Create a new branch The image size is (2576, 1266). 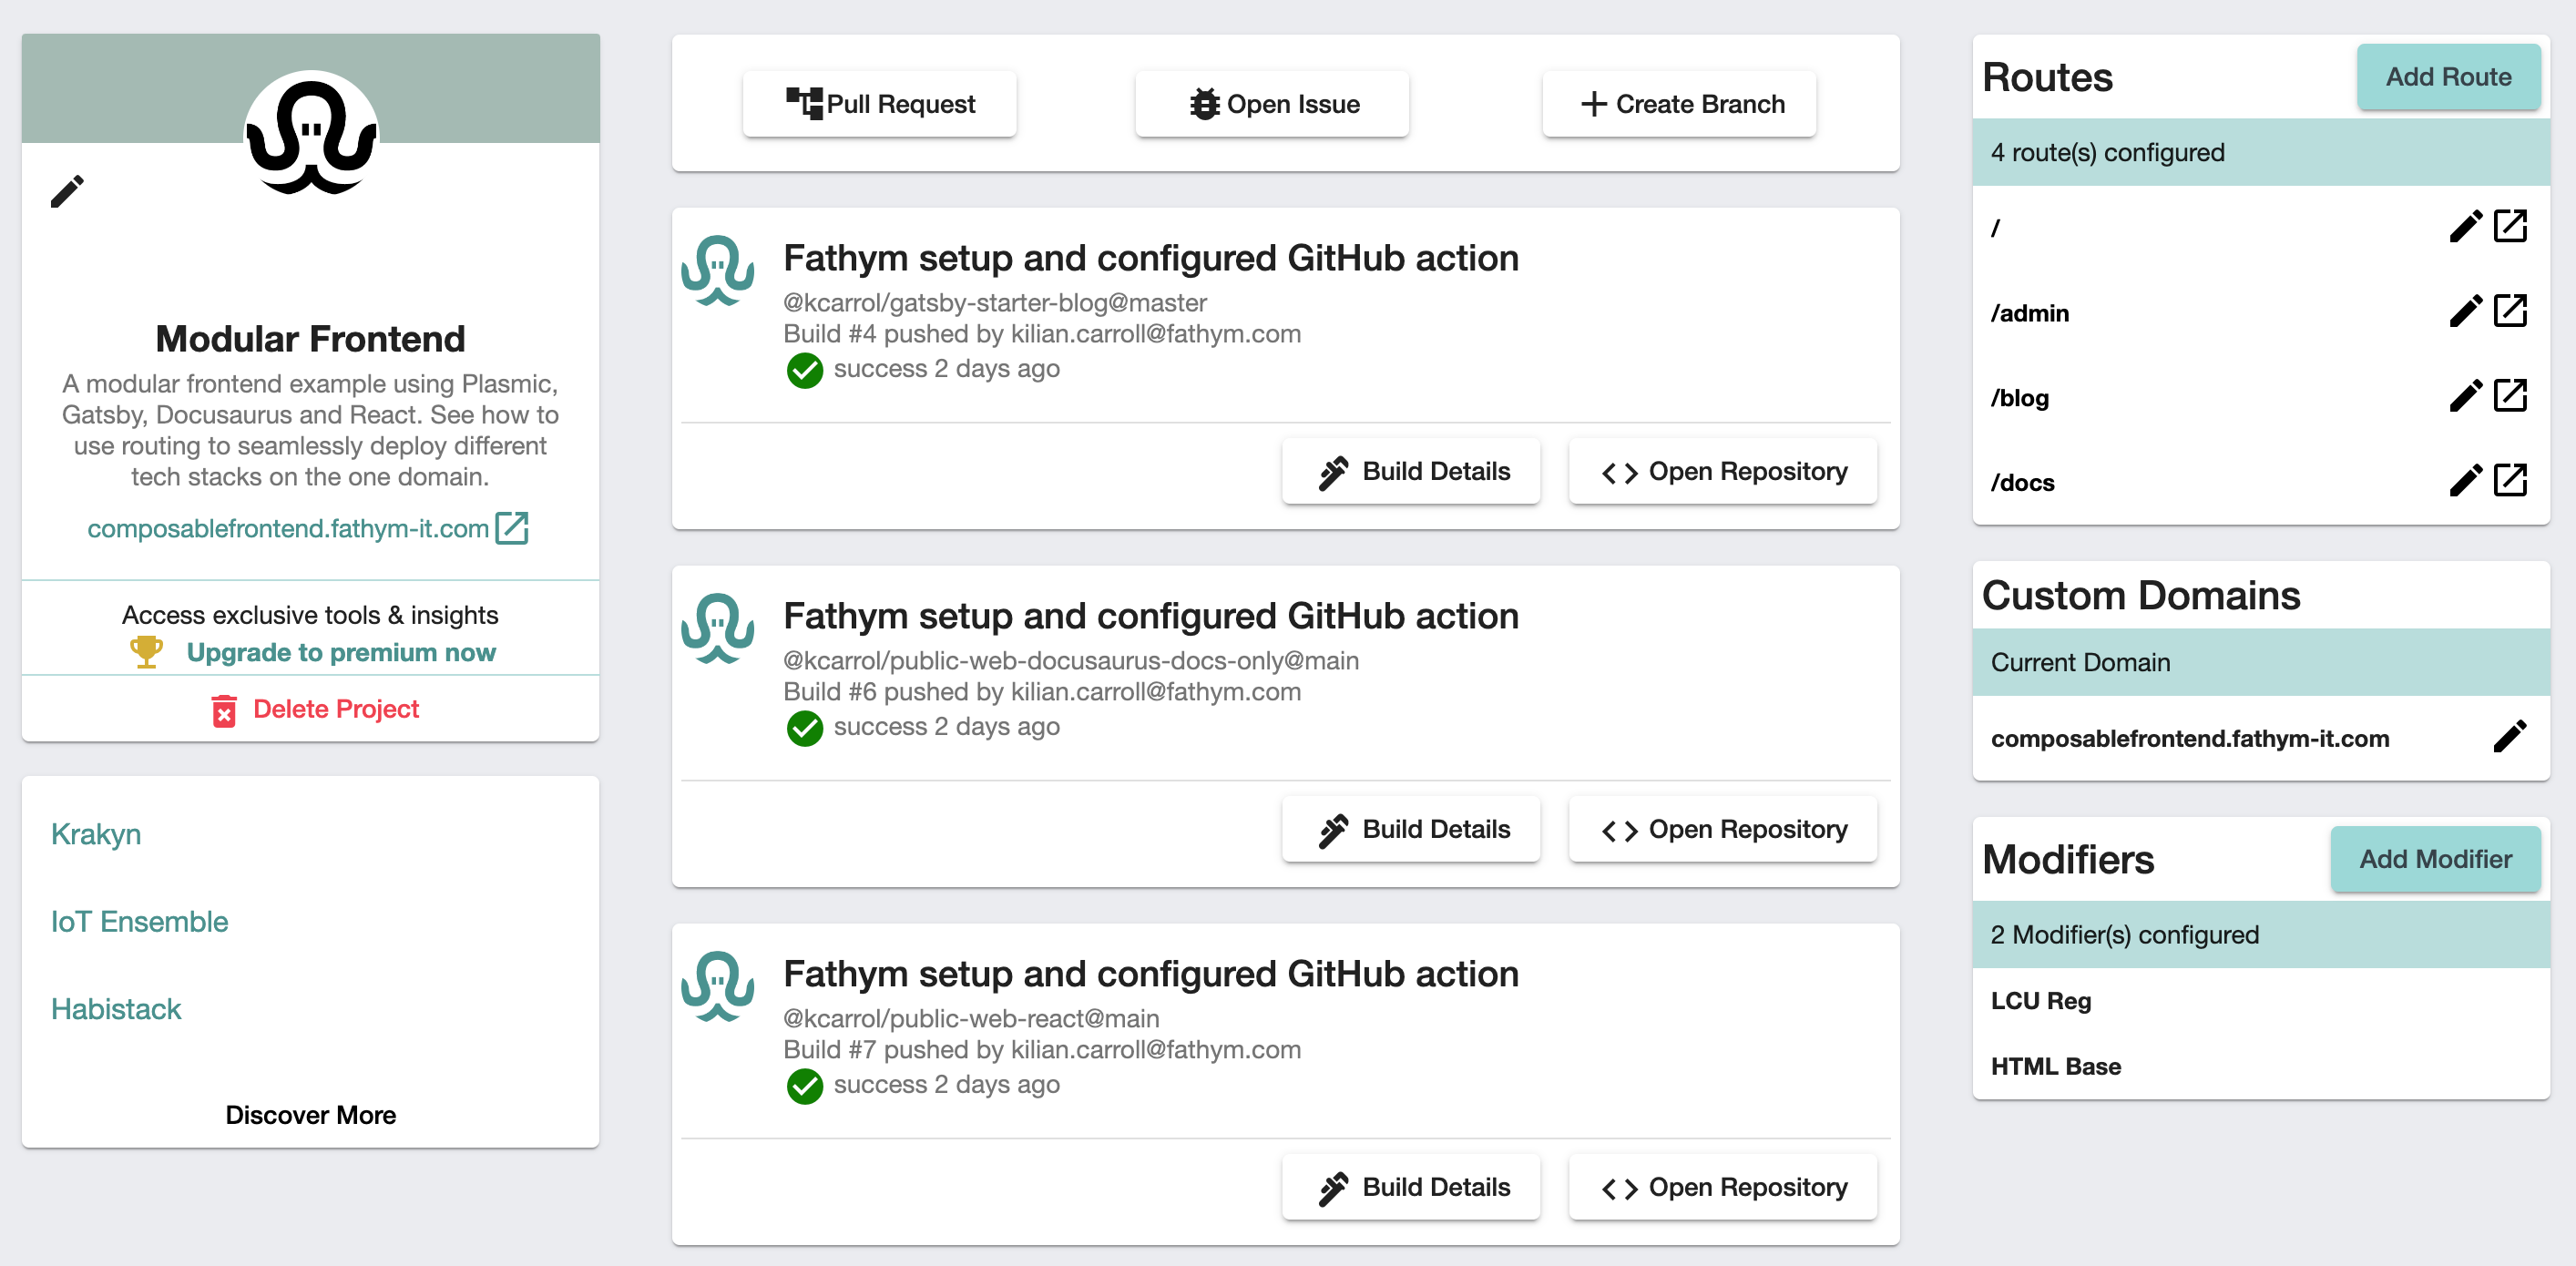(x=1680, y=104)
